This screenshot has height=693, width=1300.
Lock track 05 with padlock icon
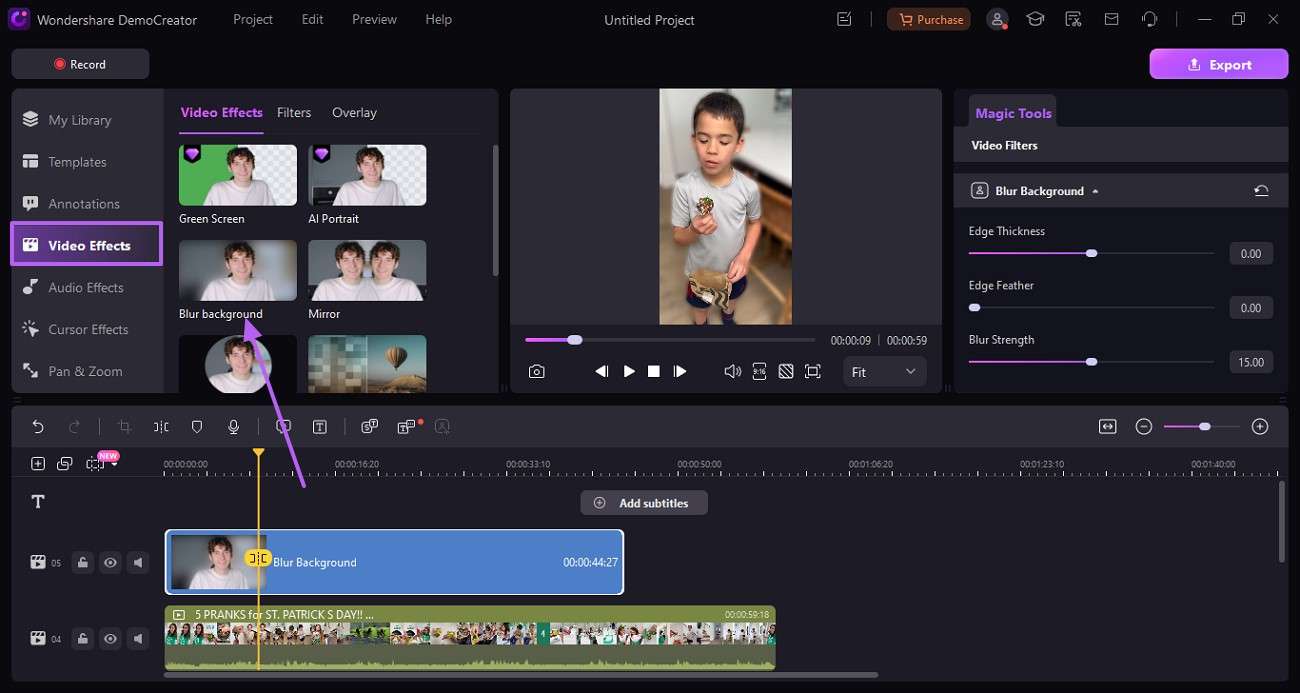click(83, 563)
